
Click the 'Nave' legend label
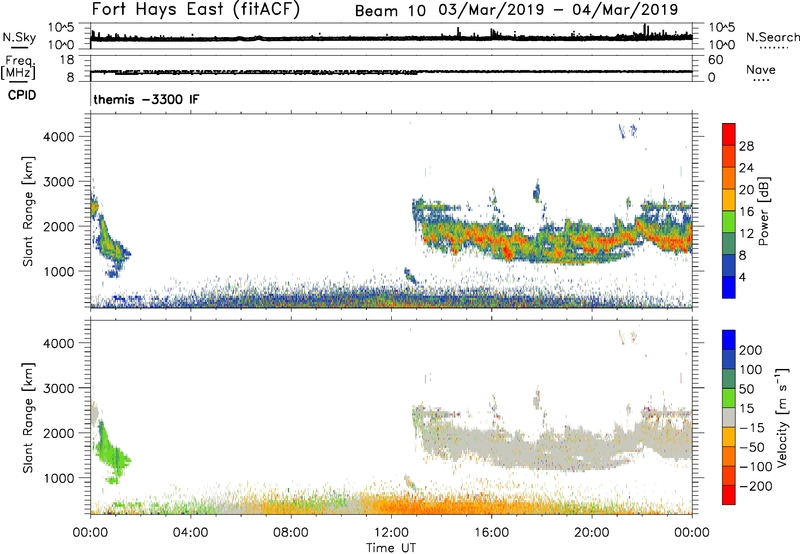tap(761, 69)
